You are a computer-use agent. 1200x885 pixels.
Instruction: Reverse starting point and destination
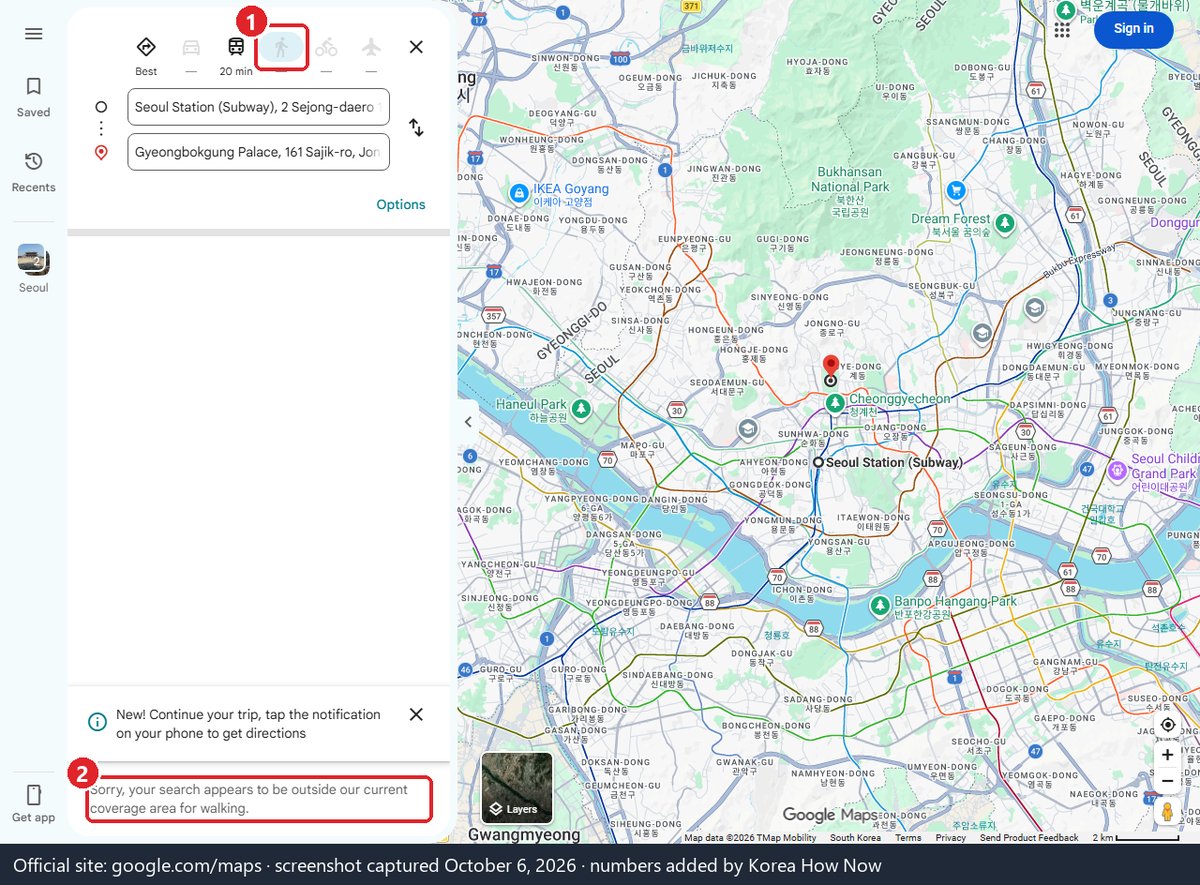coord(416,128)
